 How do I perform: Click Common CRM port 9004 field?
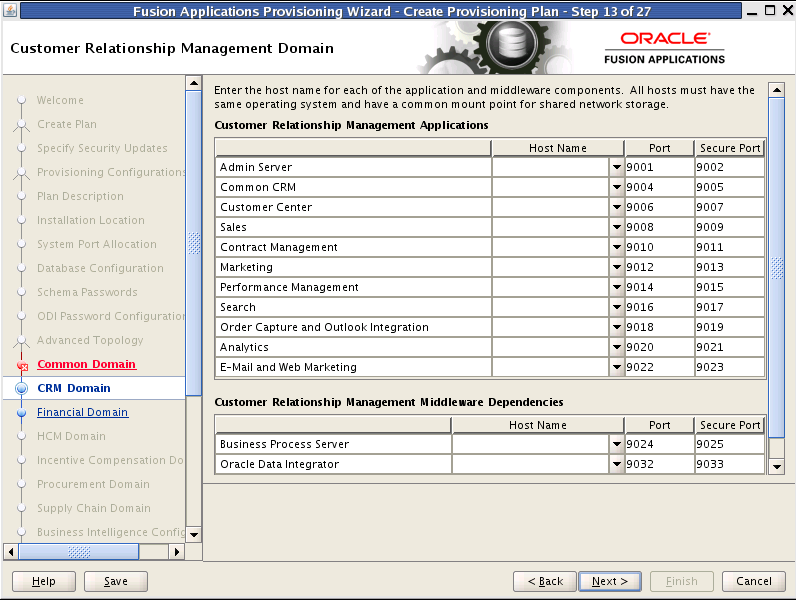(x=659, y=187)
